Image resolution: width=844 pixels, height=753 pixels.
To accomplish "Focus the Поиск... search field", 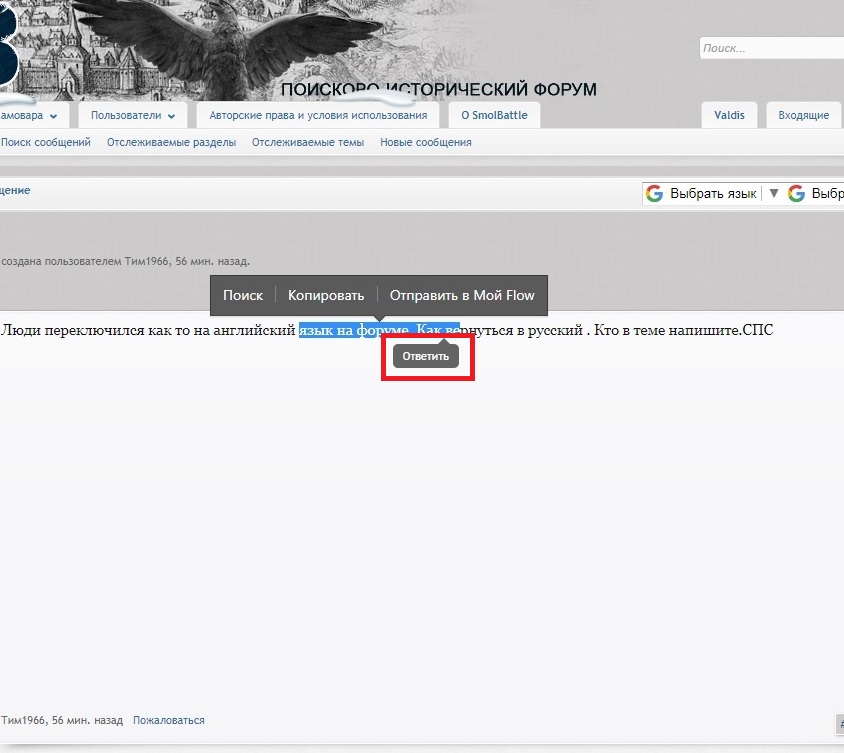I will (x=772, y=48).
